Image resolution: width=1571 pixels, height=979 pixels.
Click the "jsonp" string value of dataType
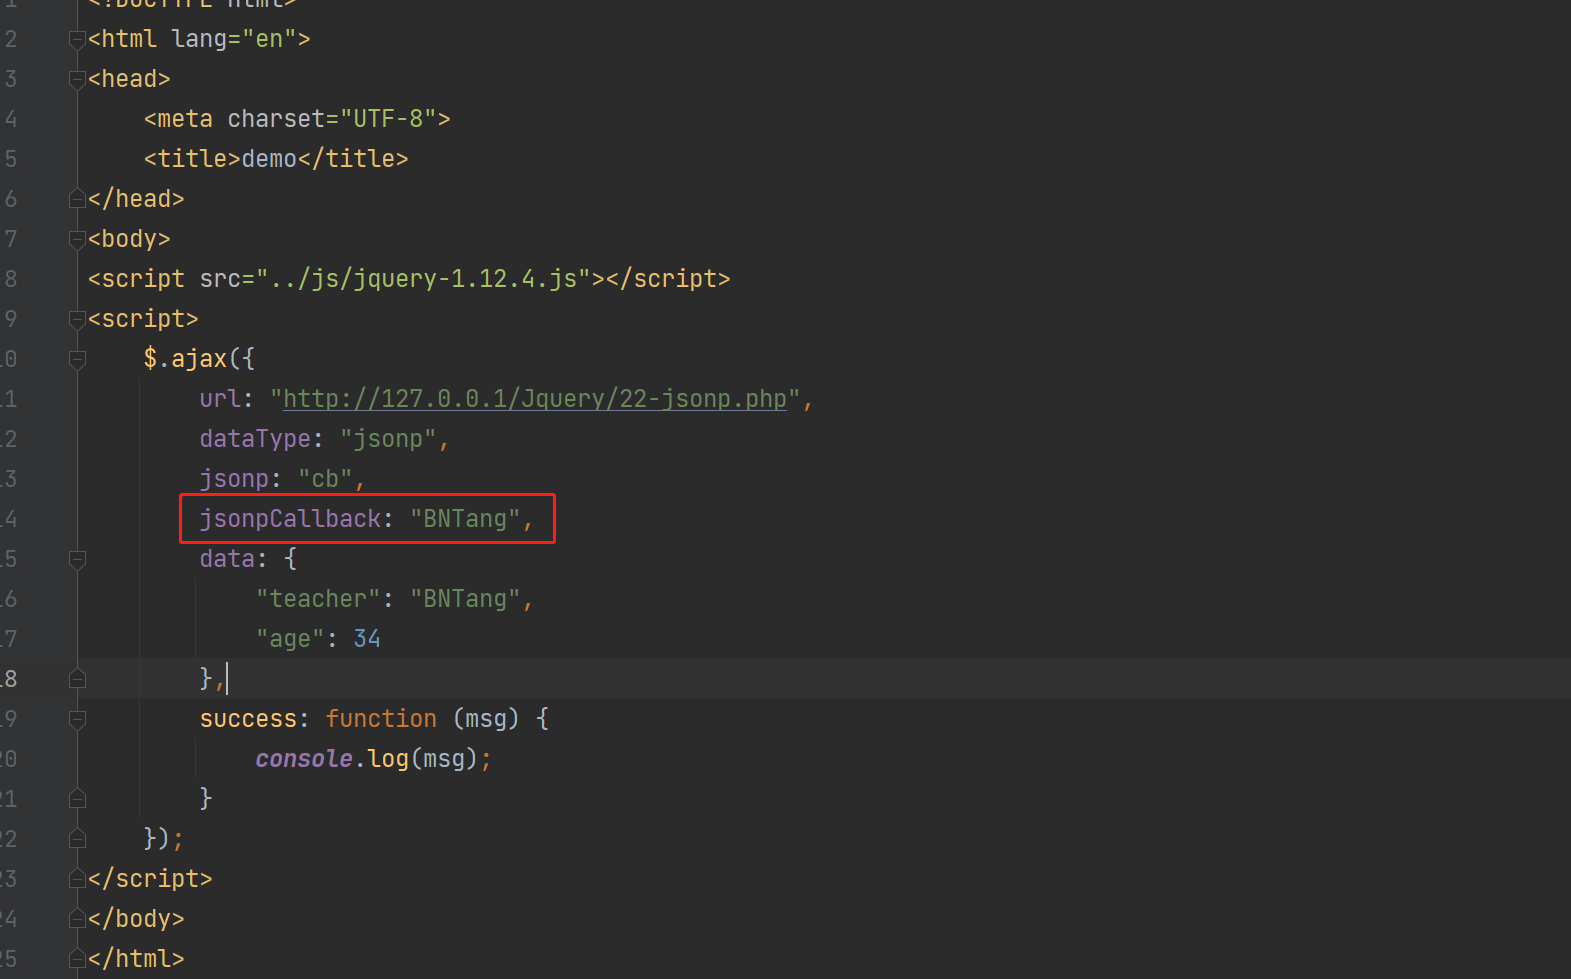pyautogui.click(x=388, y=439)
